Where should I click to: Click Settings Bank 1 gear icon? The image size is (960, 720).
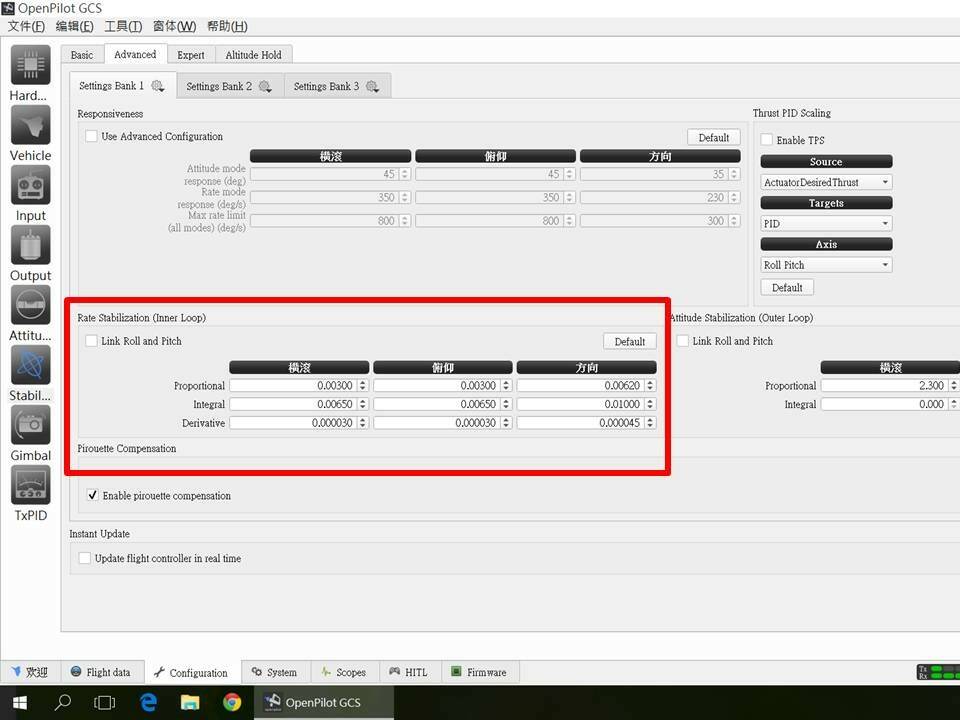(x=158, y=86)
